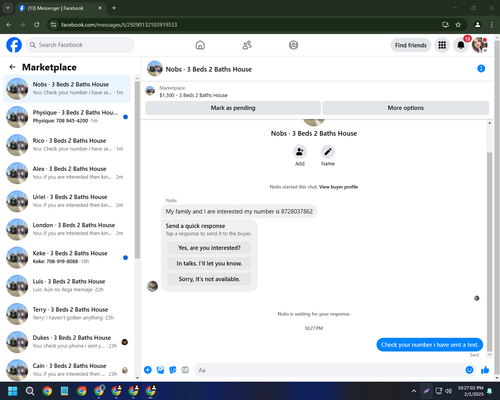Open Terry - 3 Beds 2 Baths House chat
This screenshot has width=500, height=400.
(67, 314)
